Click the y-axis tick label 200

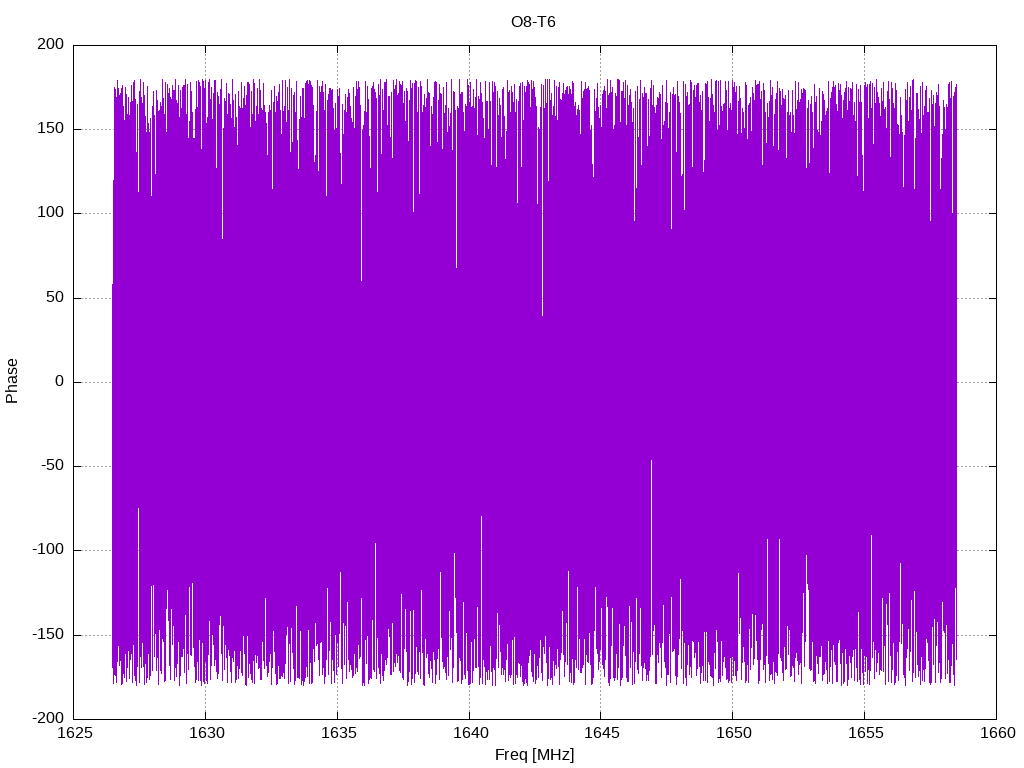[51, 44]
